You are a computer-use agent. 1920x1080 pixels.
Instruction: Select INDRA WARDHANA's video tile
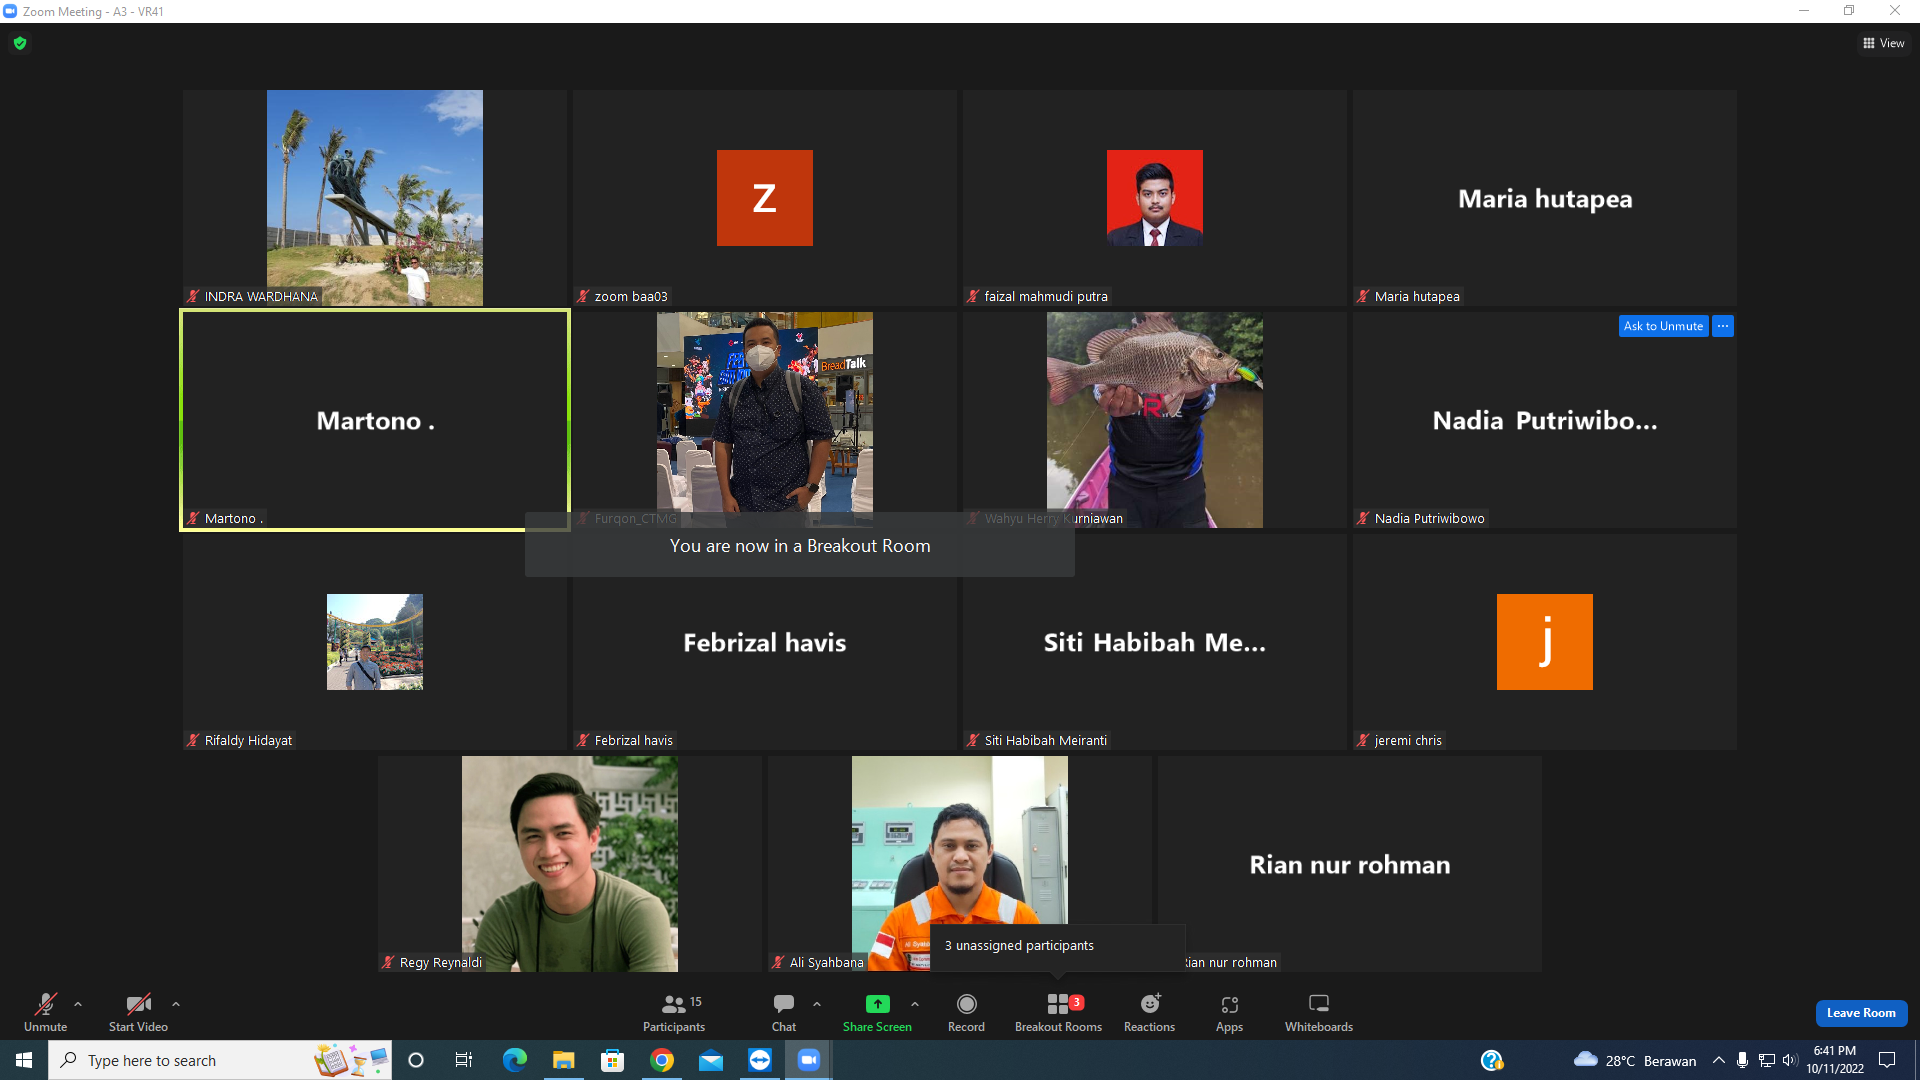375,198
